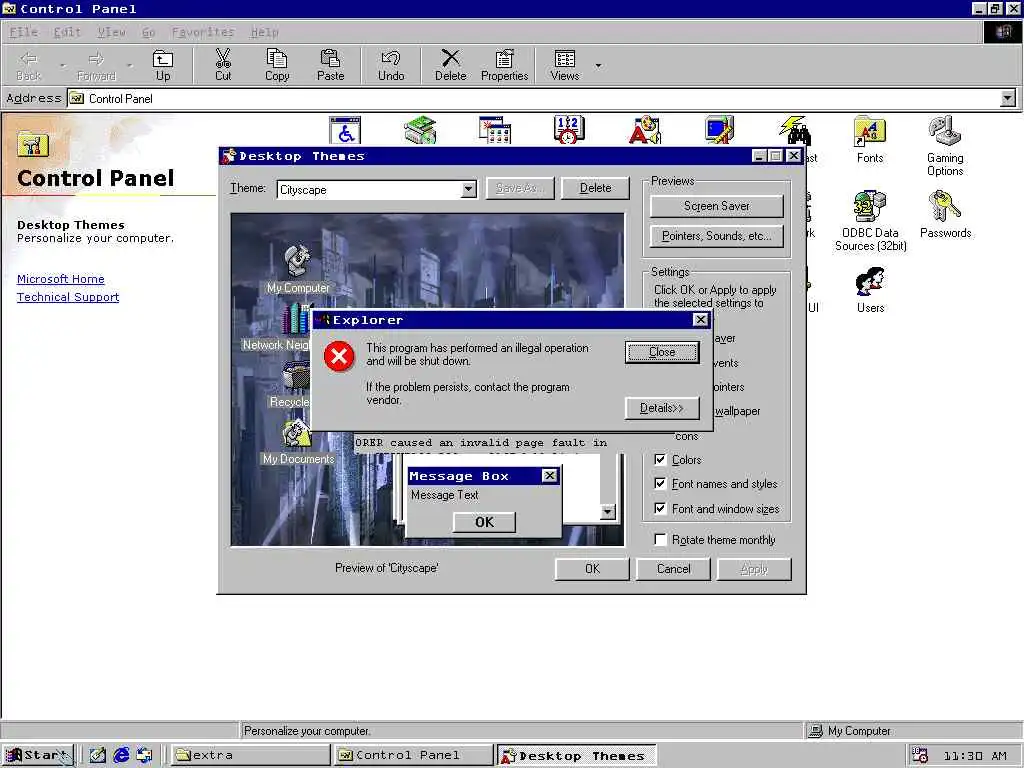1024x768 pixels.
Task: Click the Details>> button
Action: click(662, 408)
